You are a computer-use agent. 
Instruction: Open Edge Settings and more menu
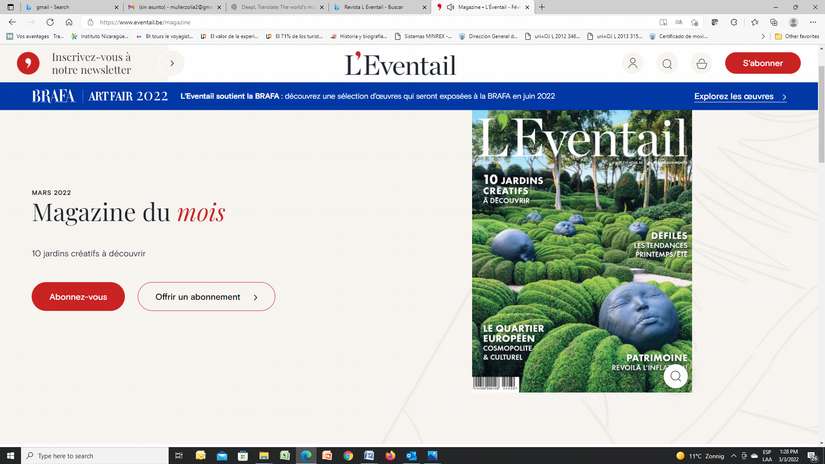click(x=813, y=22)
